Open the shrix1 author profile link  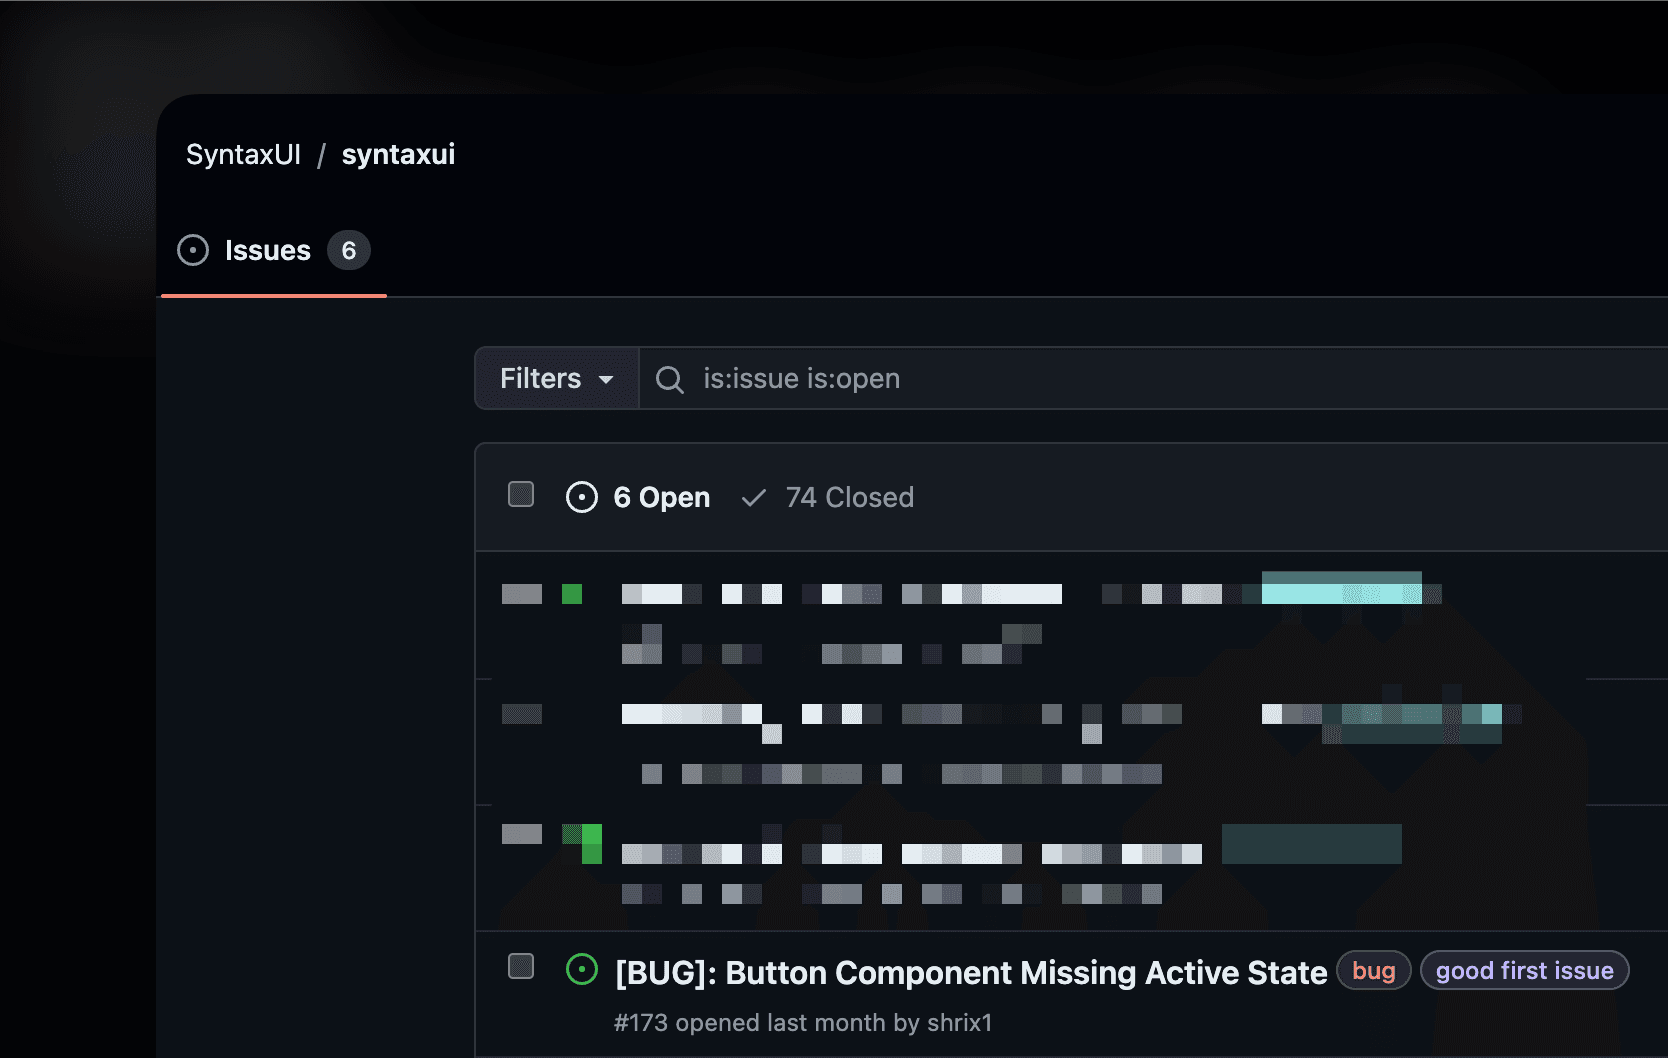(960, 1022)
